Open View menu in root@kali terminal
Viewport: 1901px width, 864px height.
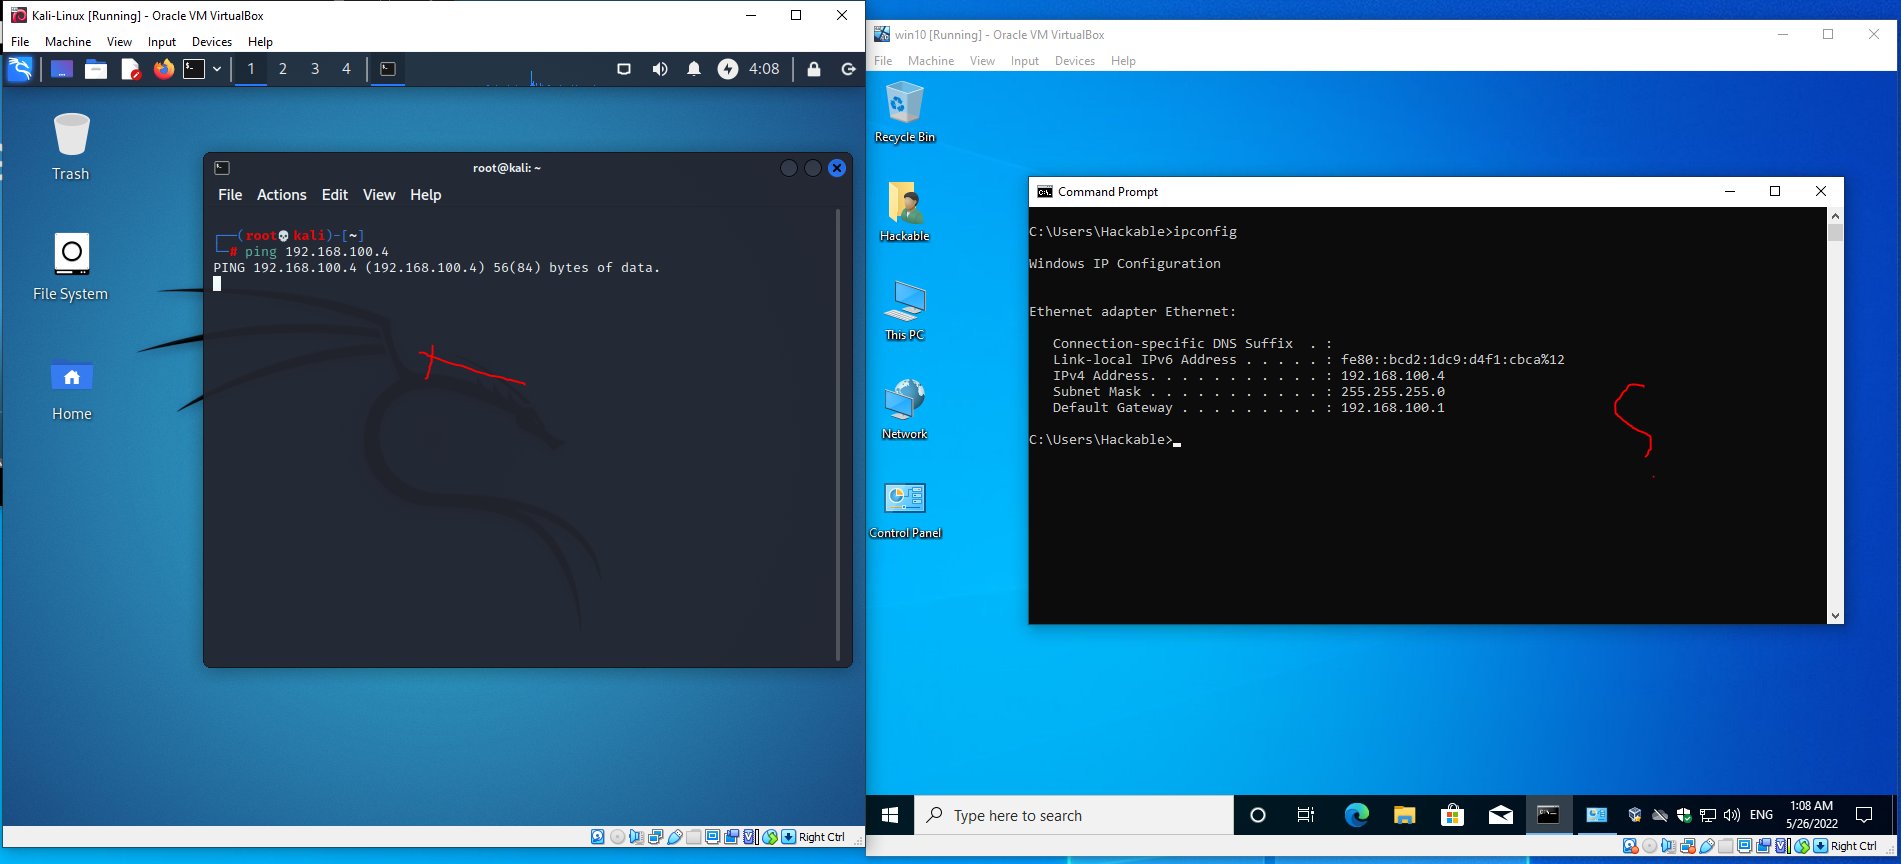pyautogui.click(x=379, y=195)
